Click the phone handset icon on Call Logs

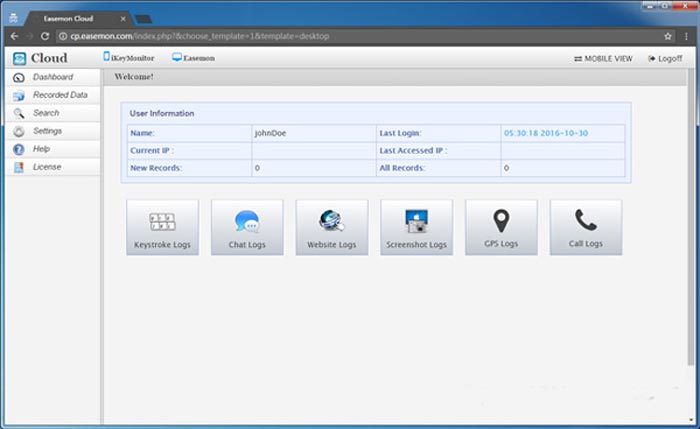click(x=586, y=220)
